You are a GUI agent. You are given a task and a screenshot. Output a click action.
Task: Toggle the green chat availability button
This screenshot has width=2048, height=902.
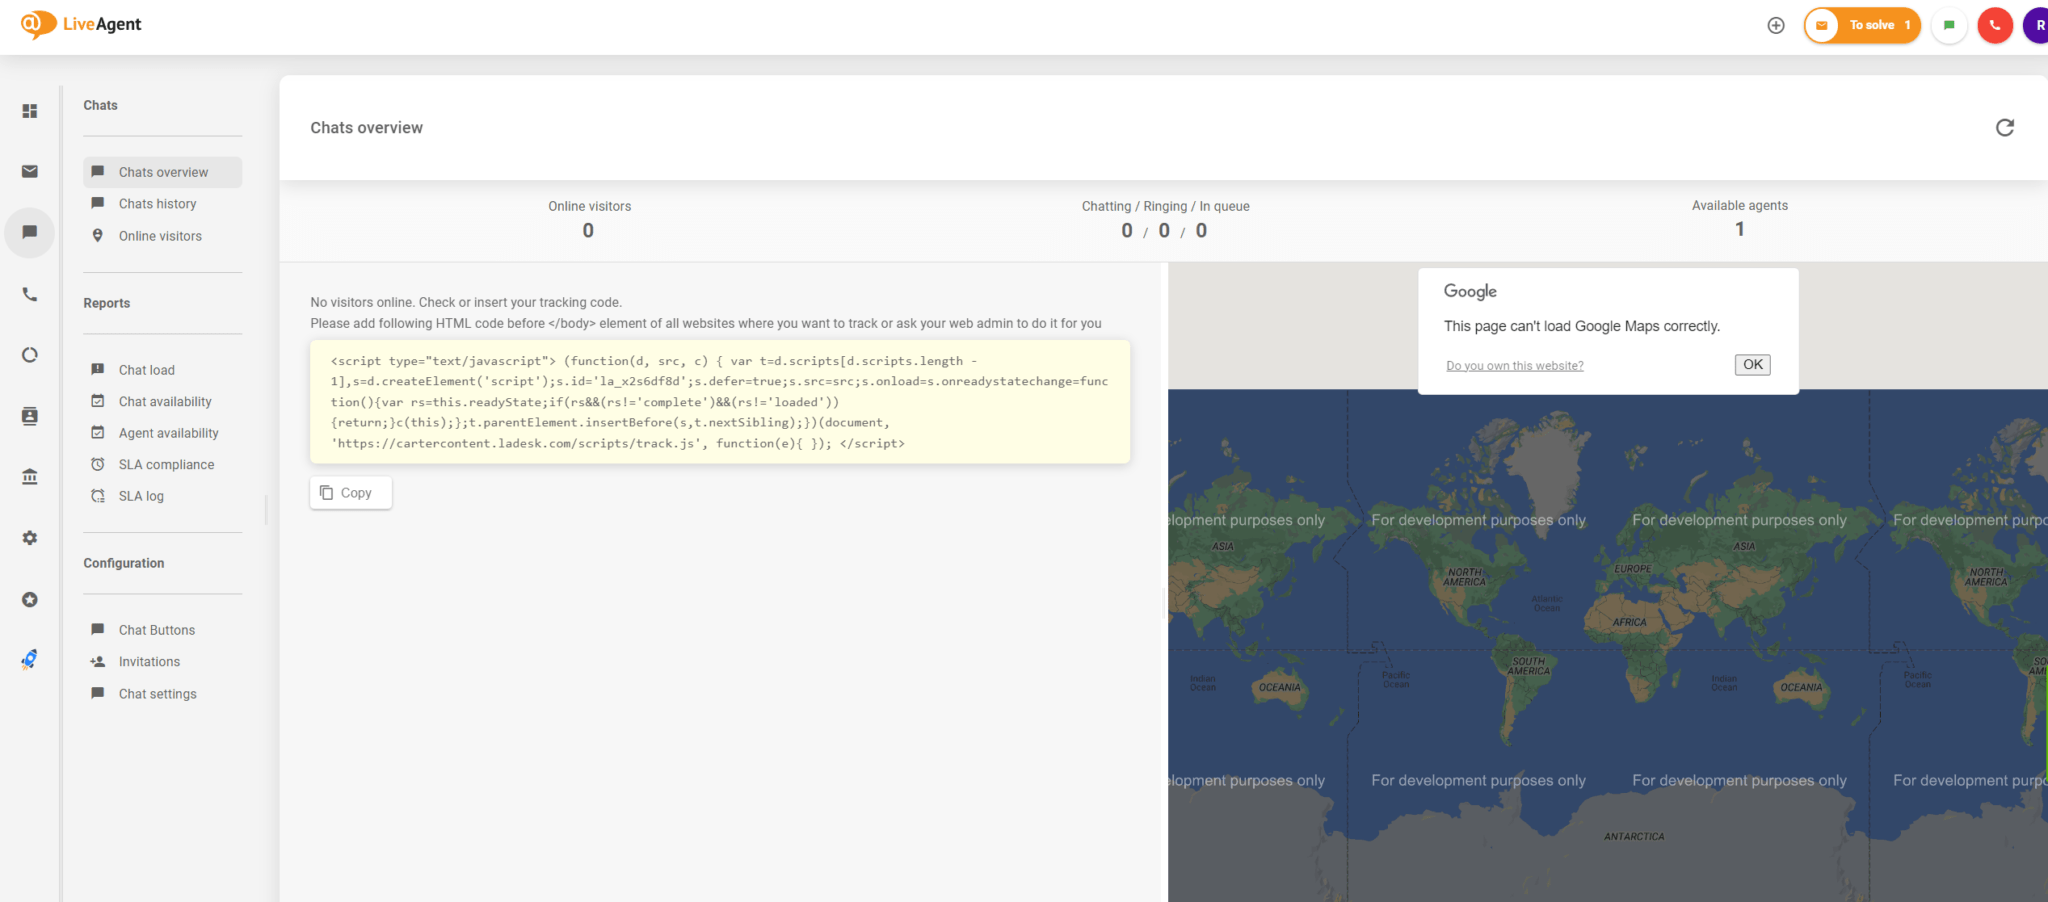(x=1948, y=26)
